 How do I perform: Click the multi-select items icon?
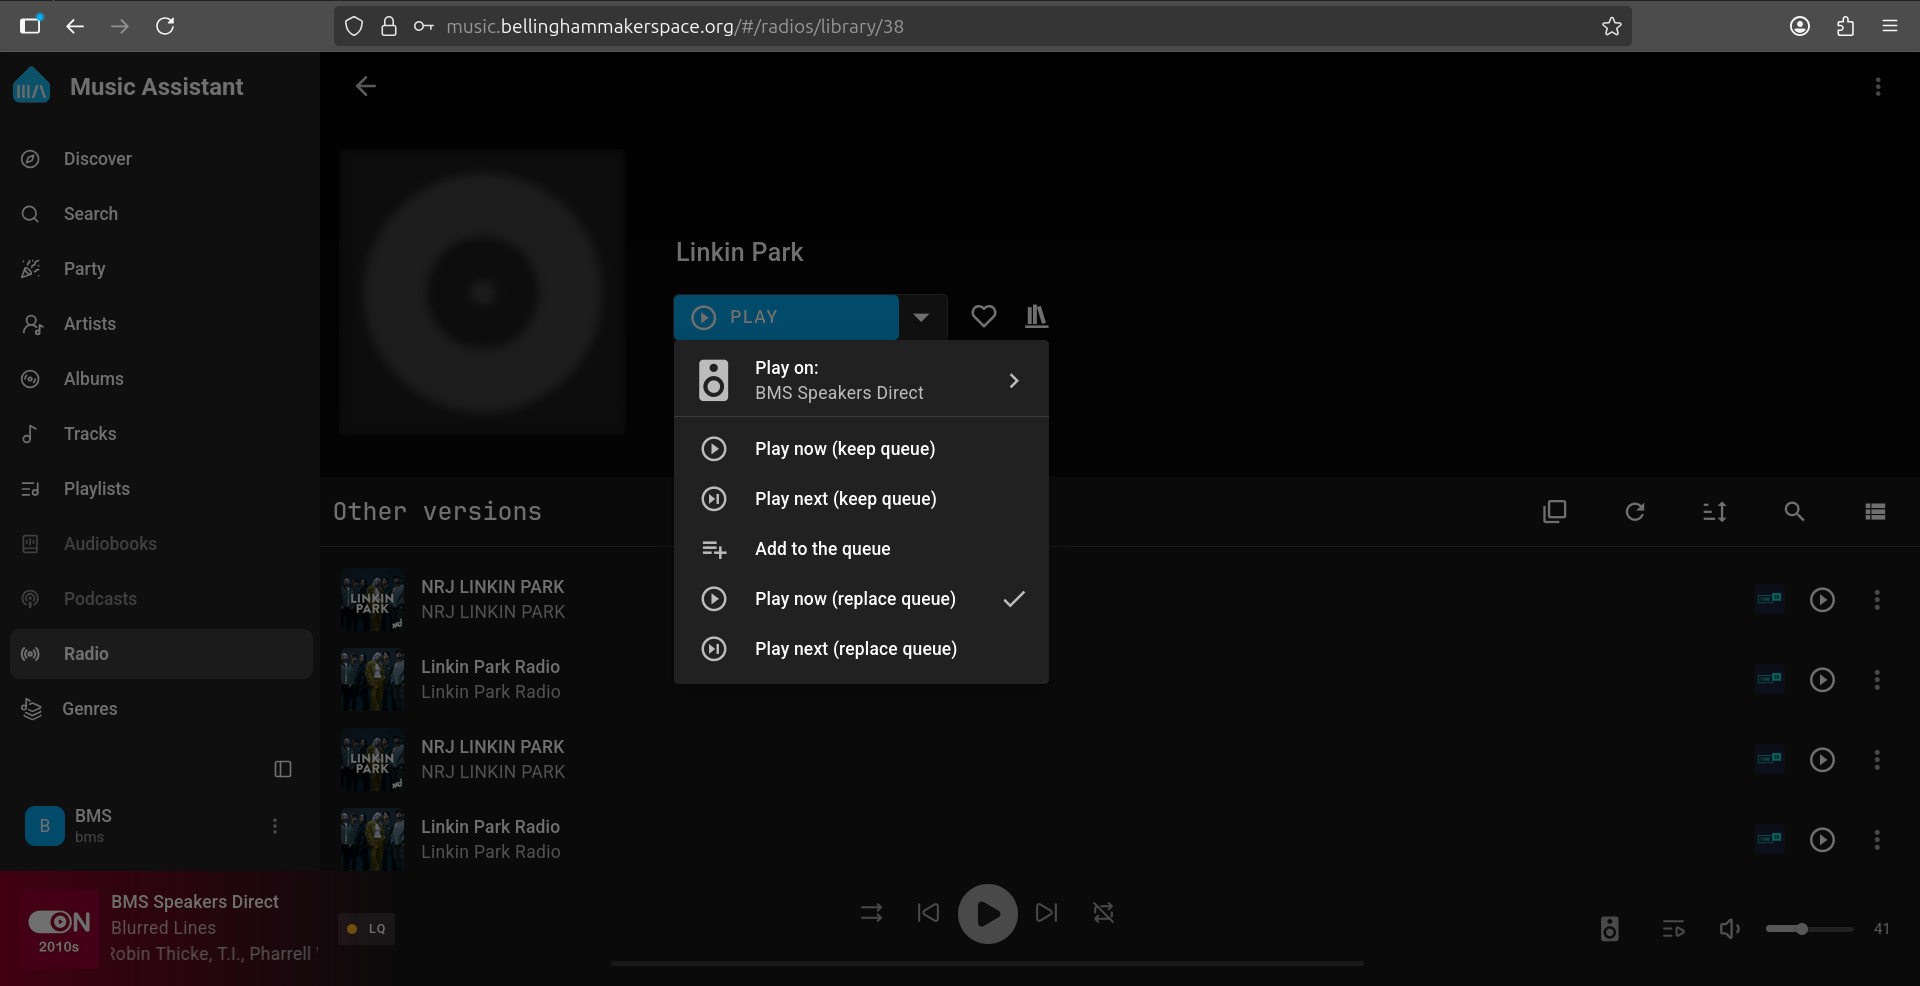click(x=1555, y=512)
